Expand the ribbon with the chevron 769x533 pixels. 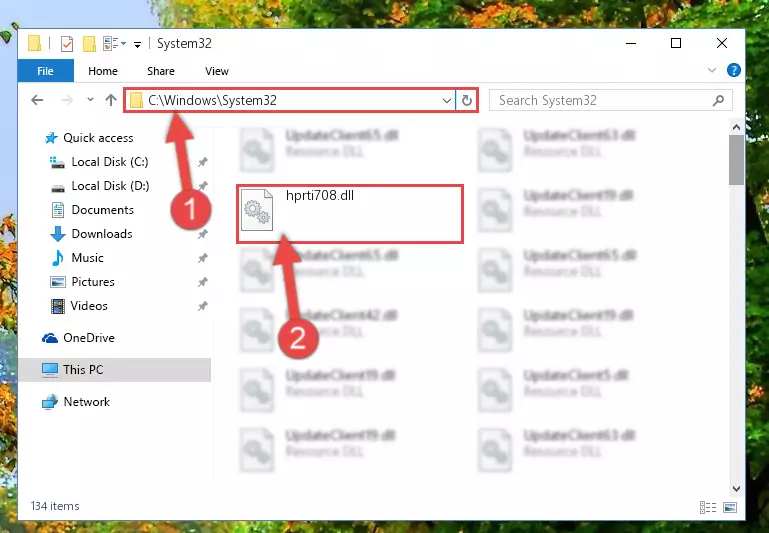click(x=712, y=71)
